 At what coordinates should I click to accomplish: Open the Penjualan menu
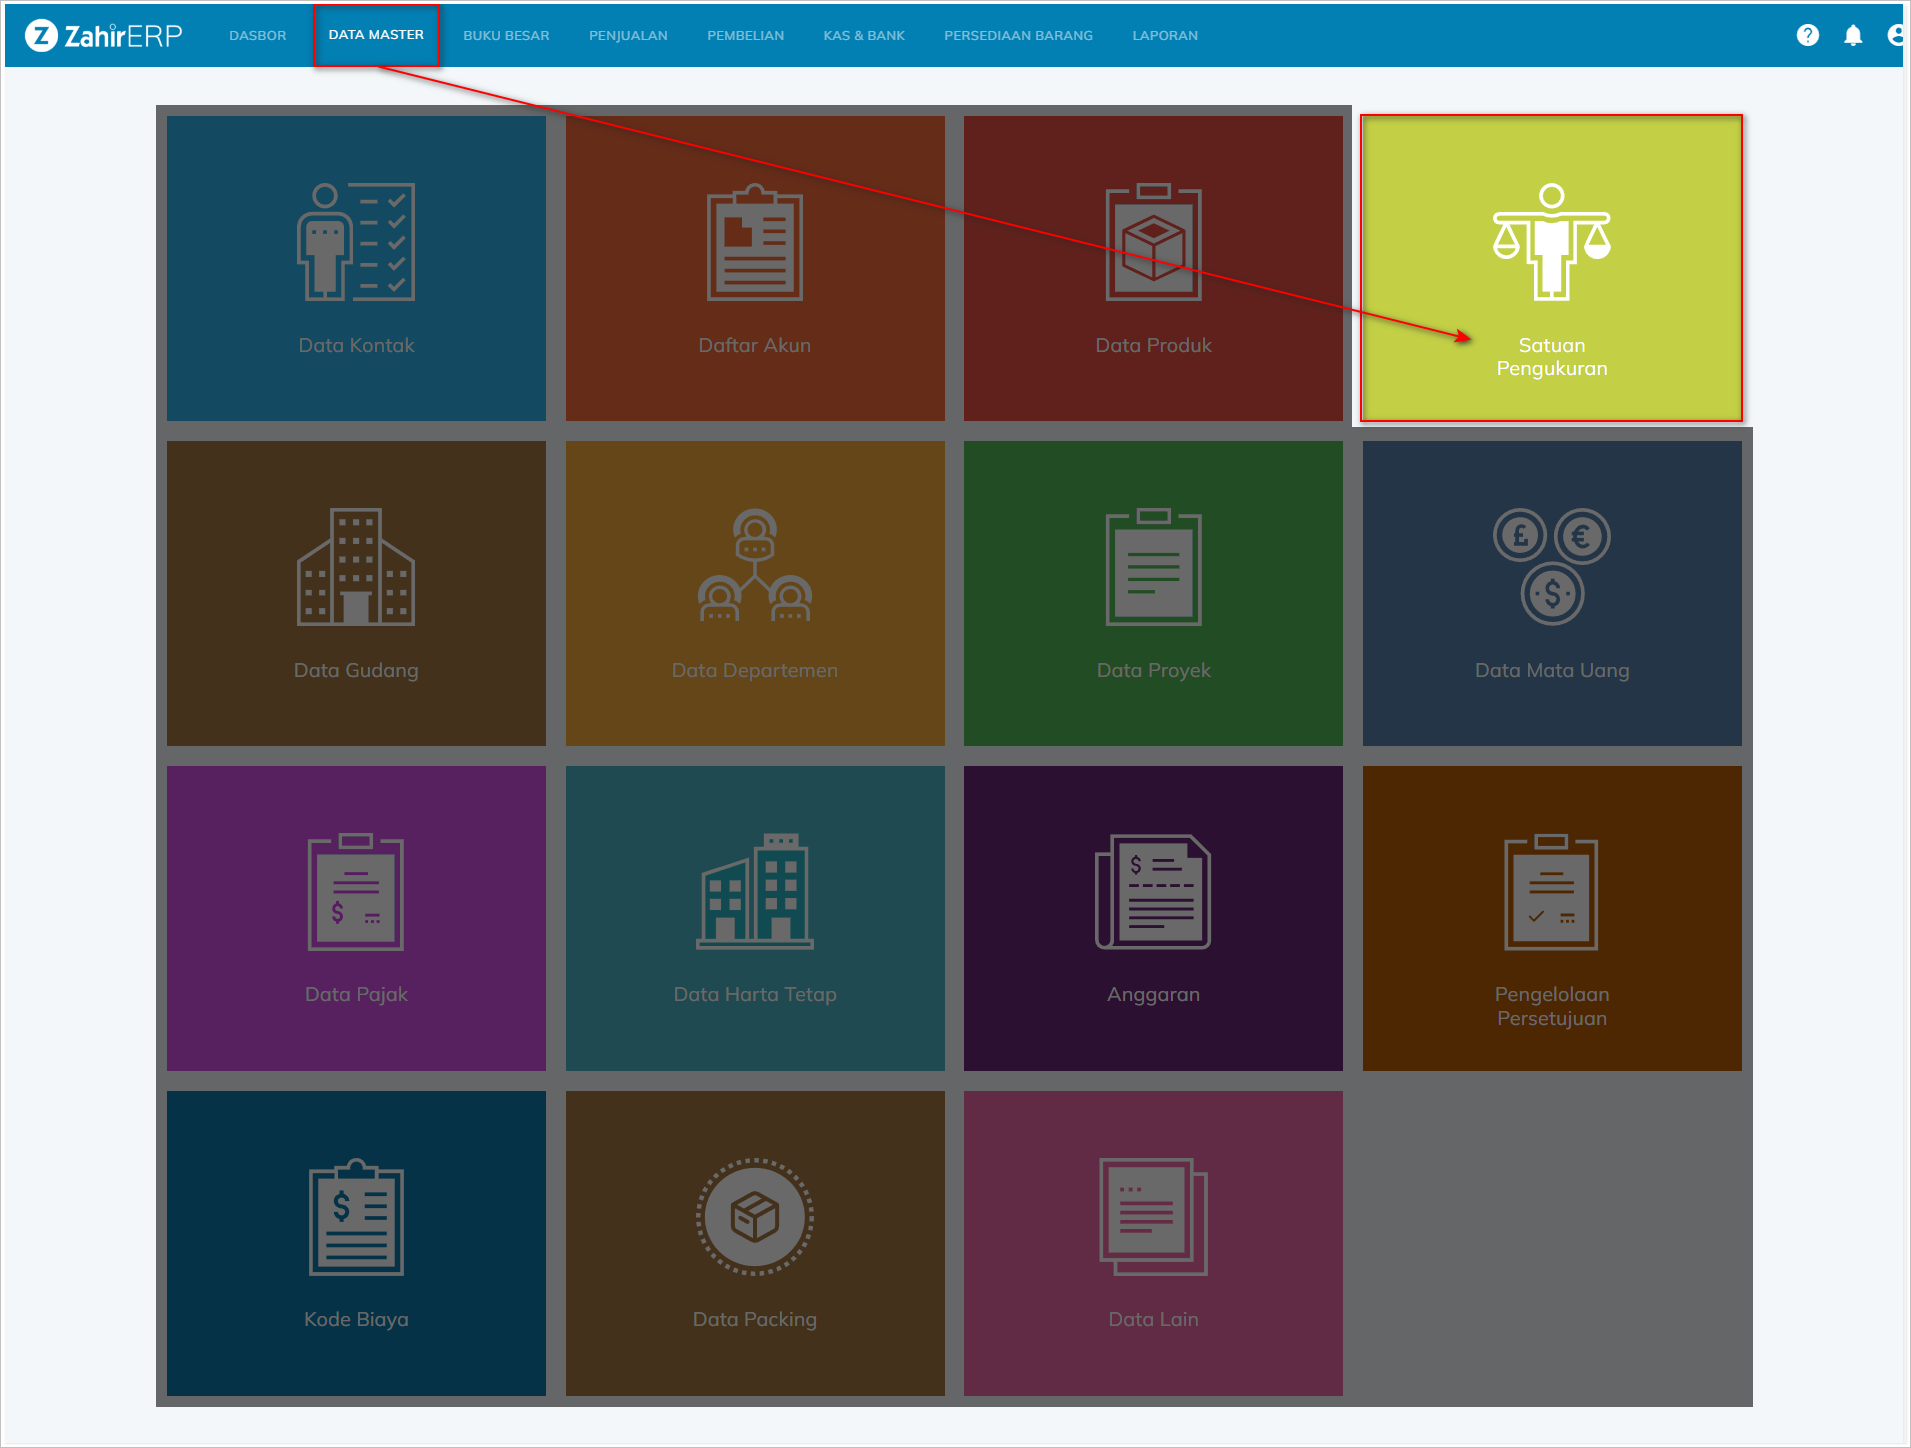point(628,35)
